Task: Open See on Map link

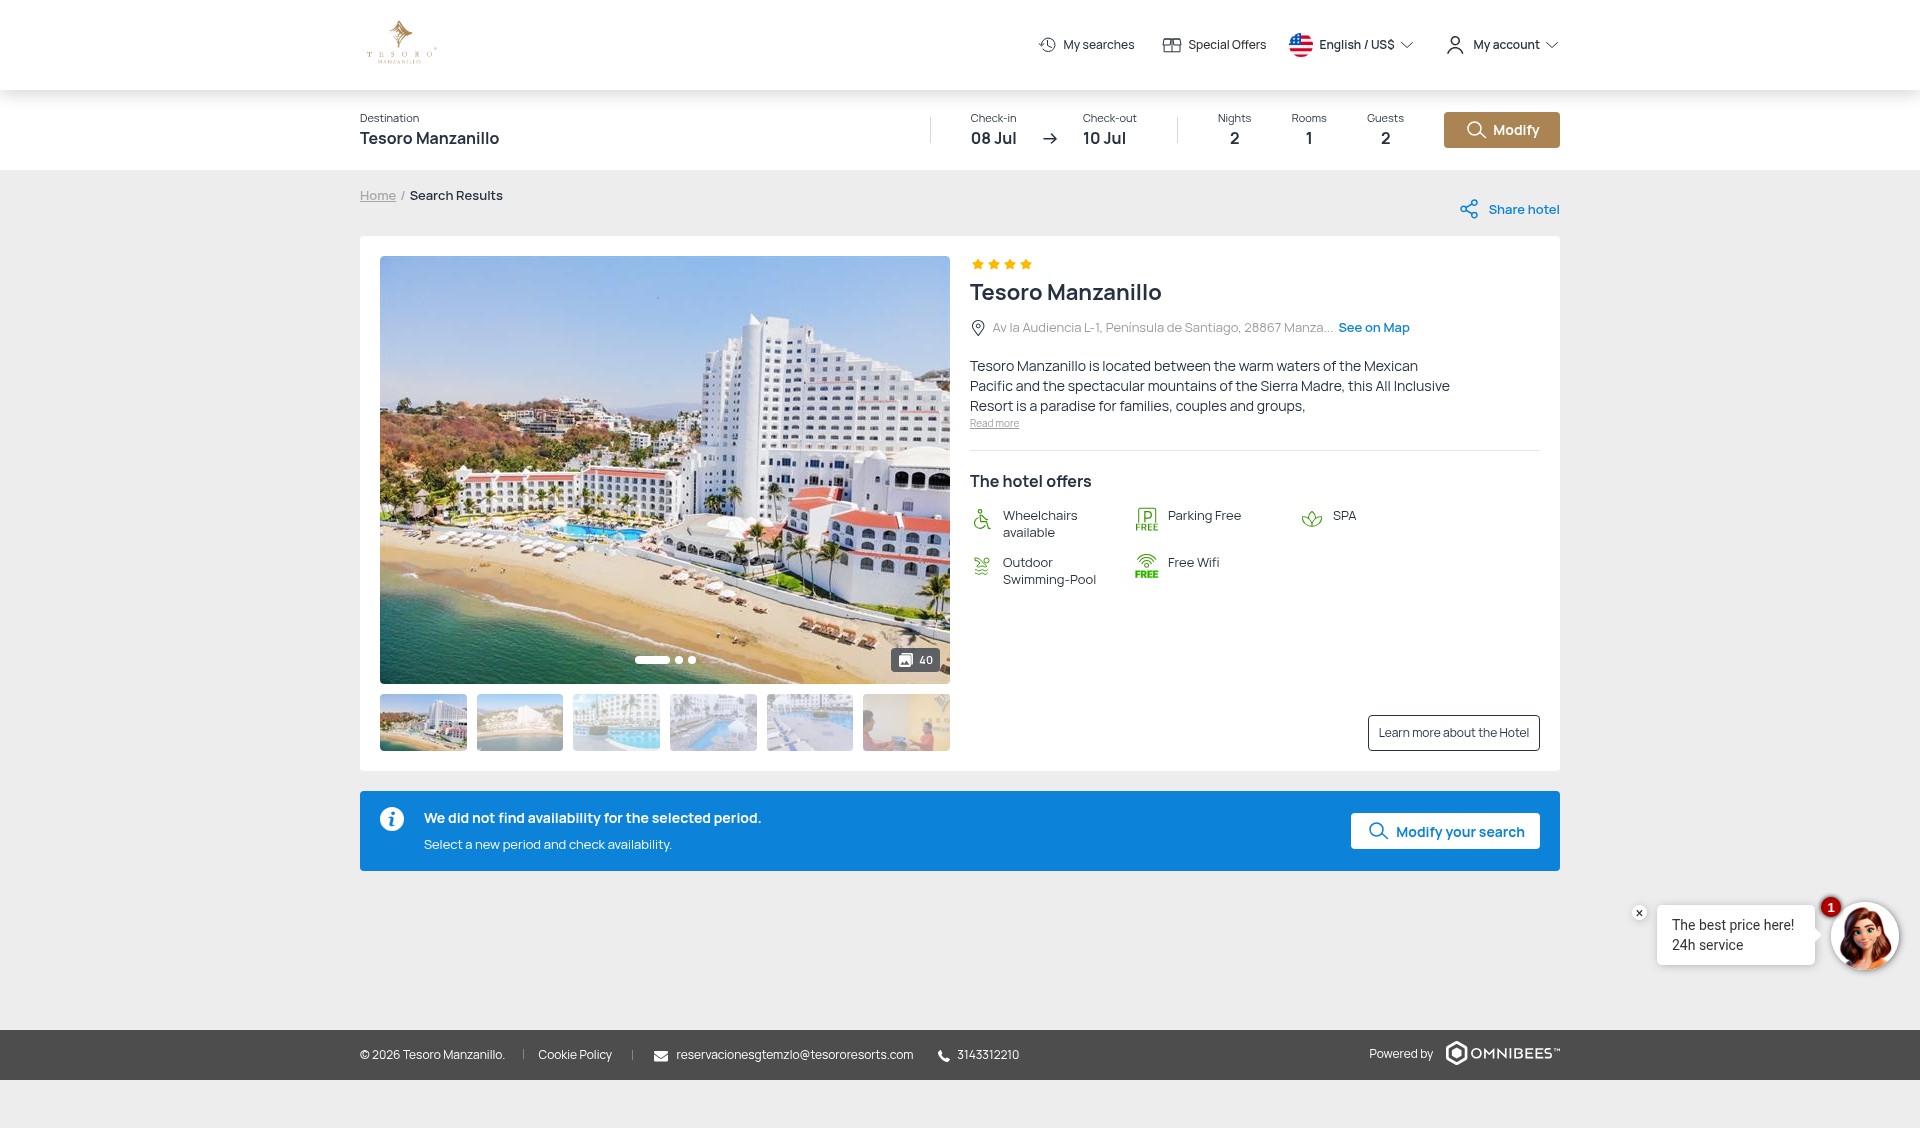Action: (x=1374, y=328)
